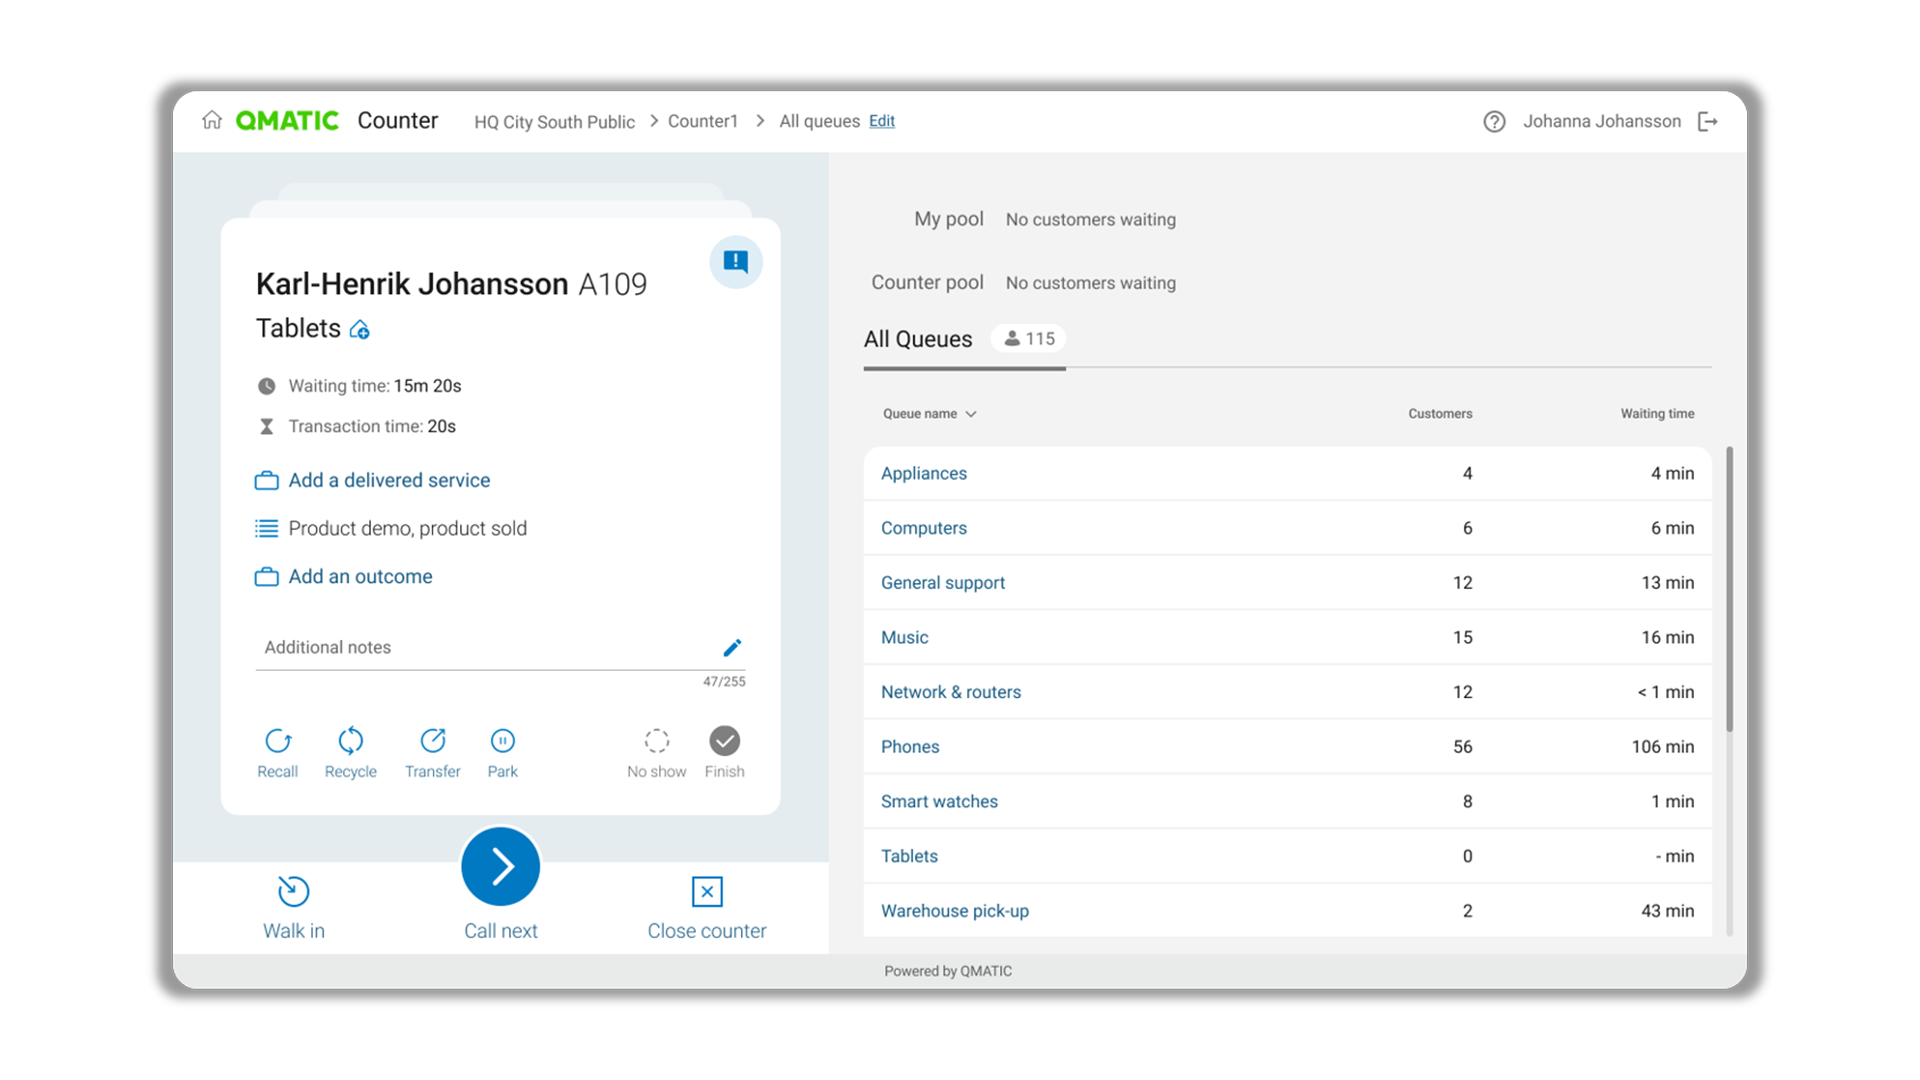Mark customer as No show
This screenshot has width=1920, height=1080.
click(656, 741)
